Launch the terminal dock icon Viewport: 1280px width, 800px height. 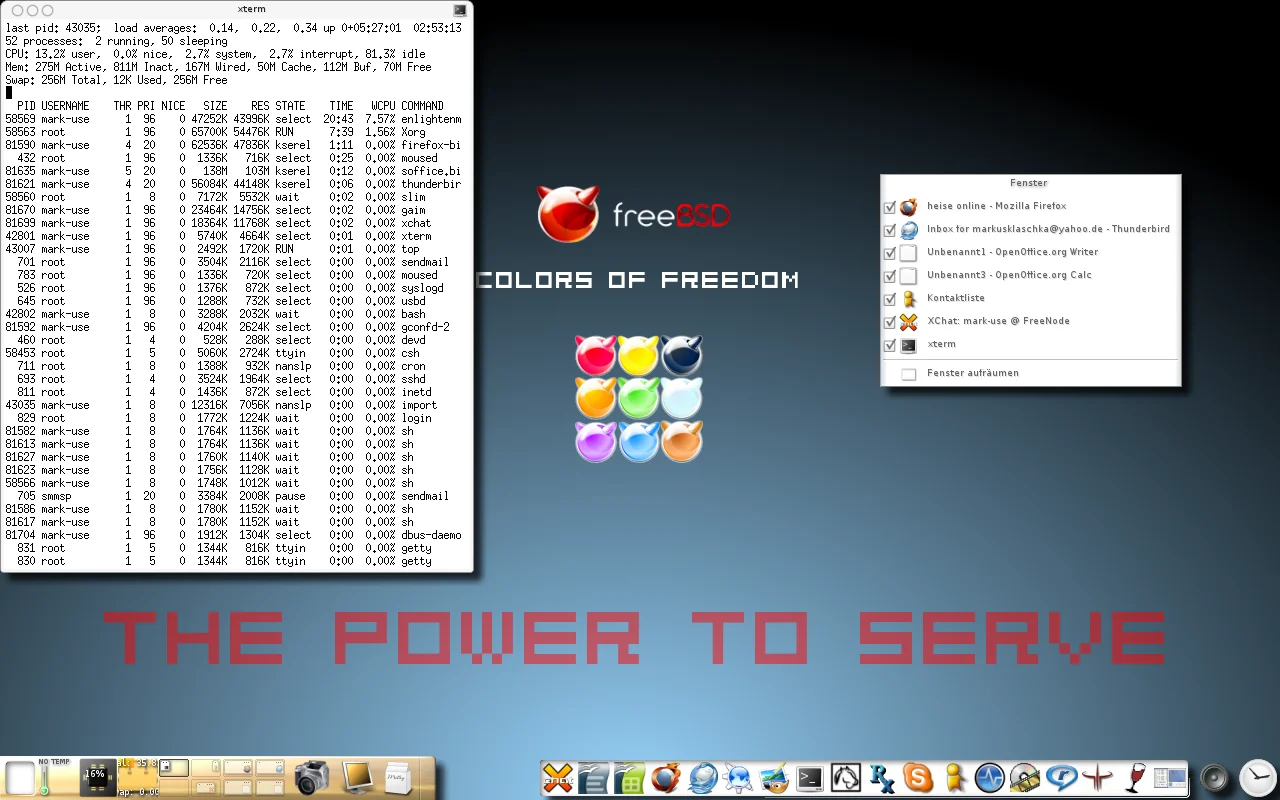tap(810, 777)
